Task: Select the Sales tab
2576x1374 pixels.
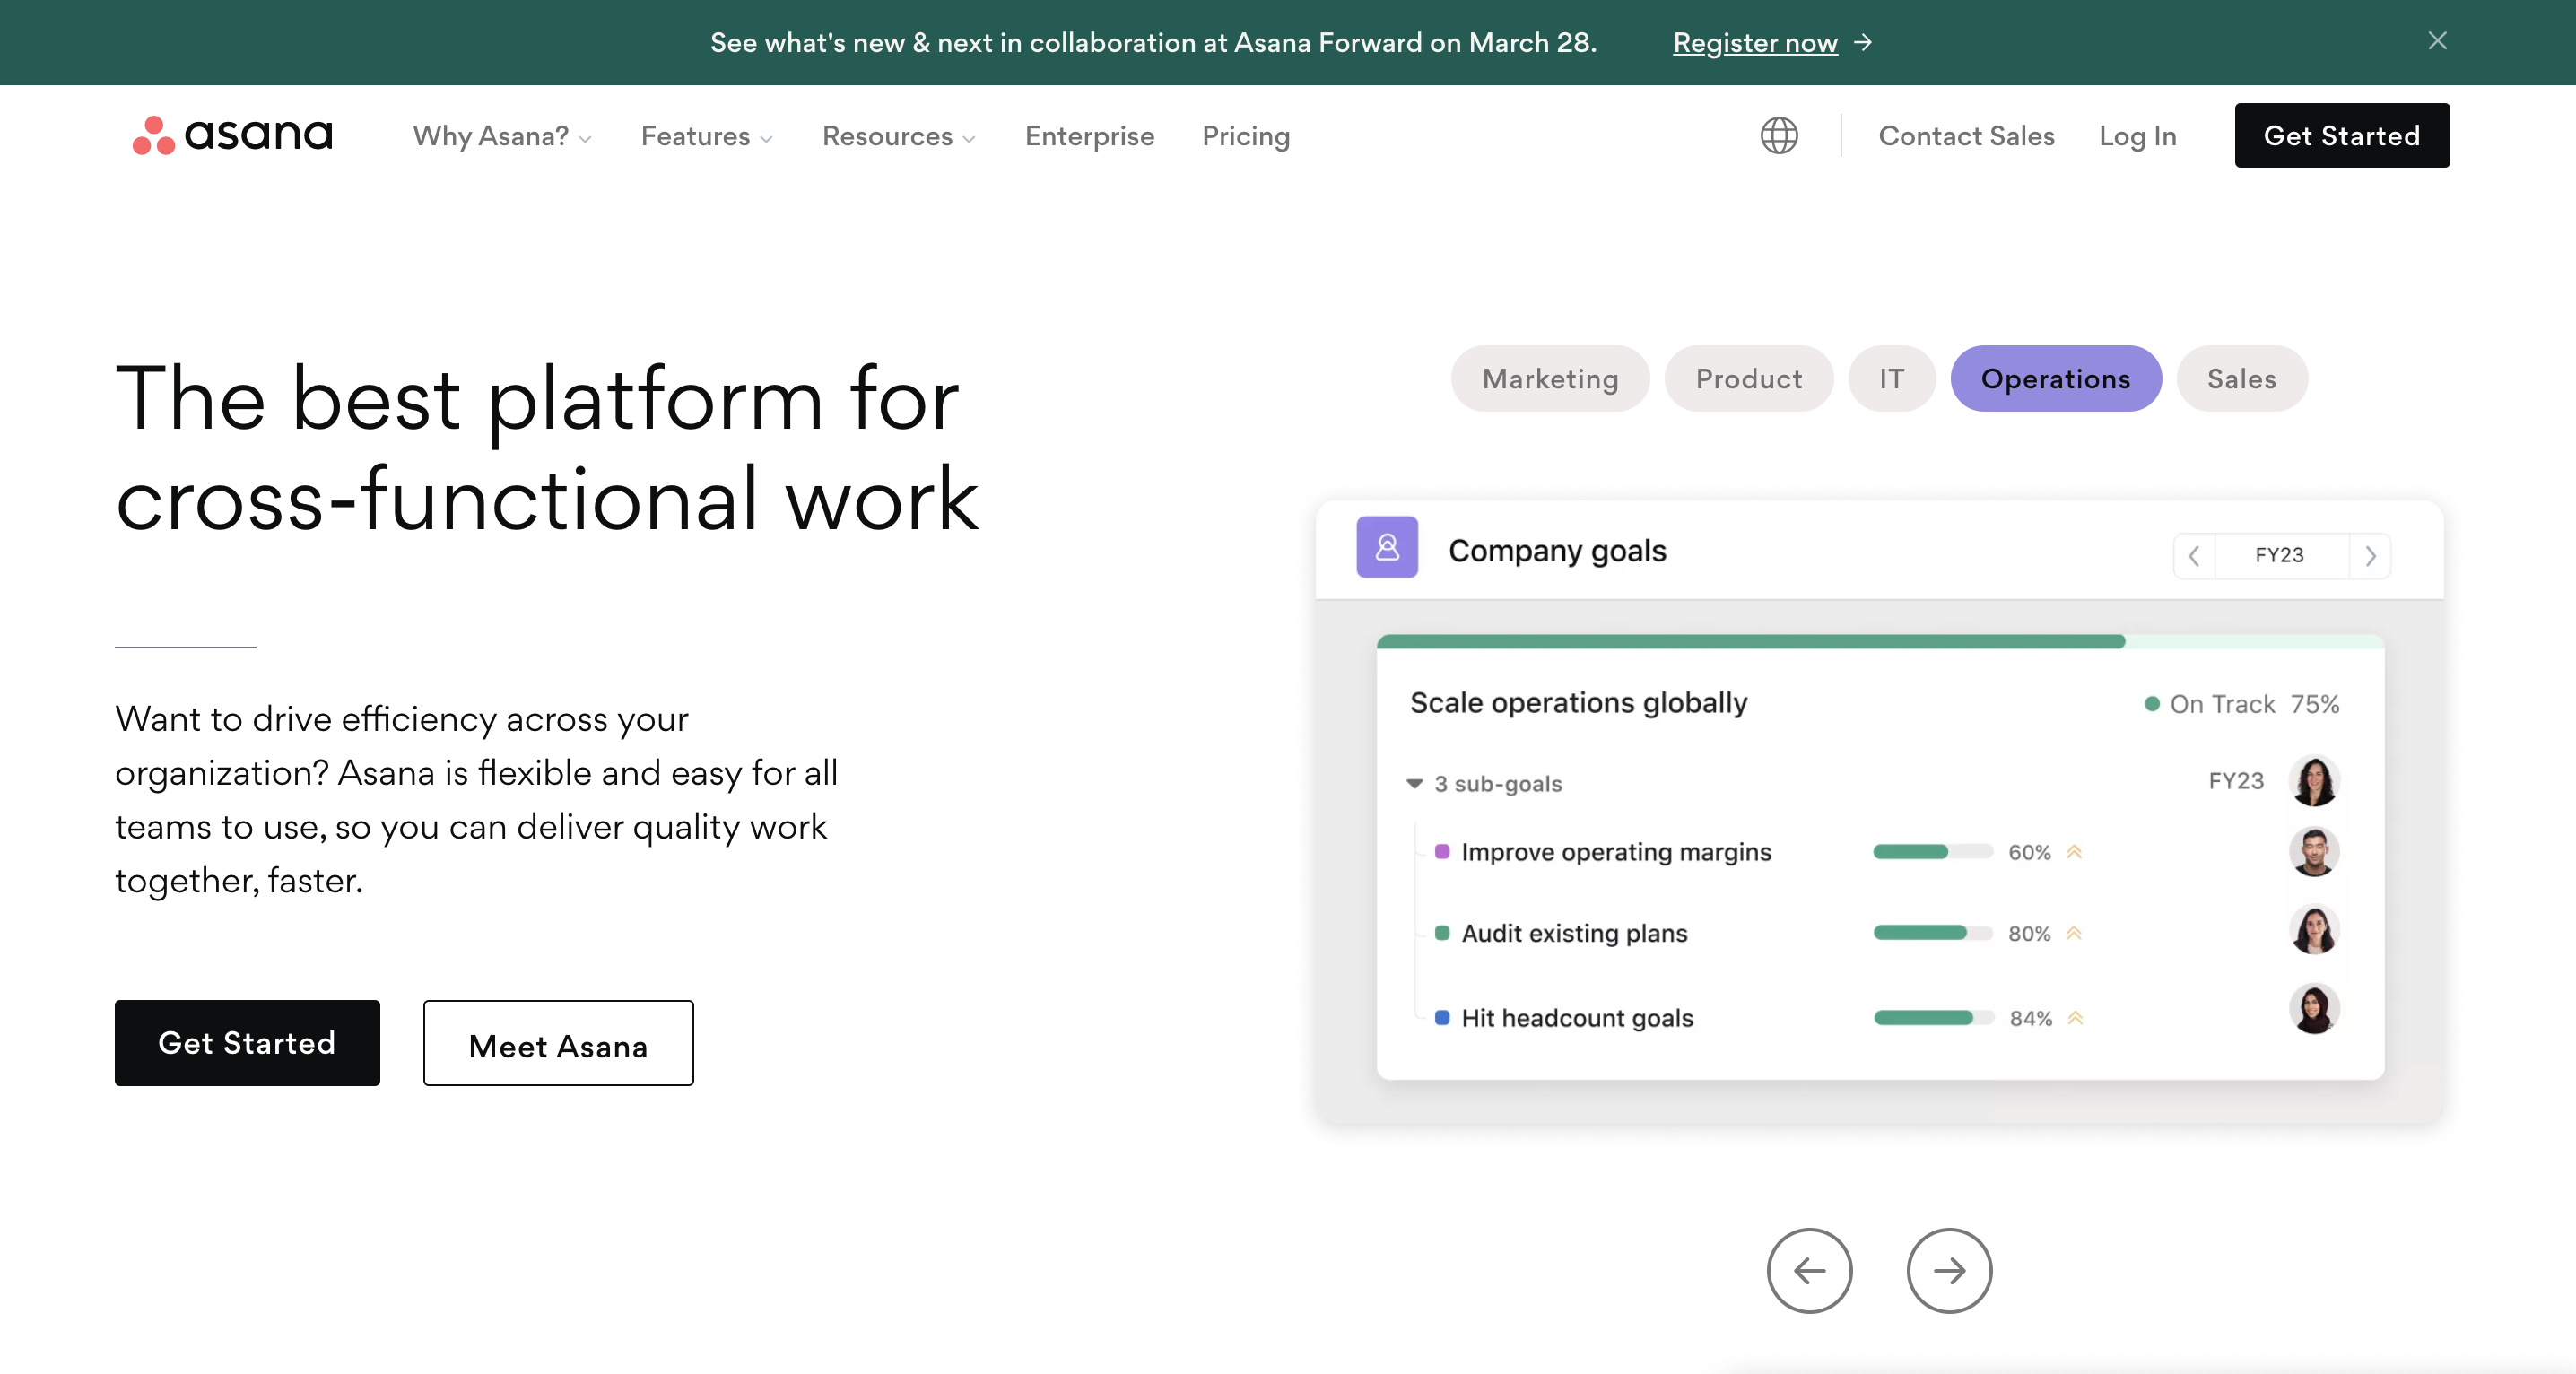Action: (2241, 378)
